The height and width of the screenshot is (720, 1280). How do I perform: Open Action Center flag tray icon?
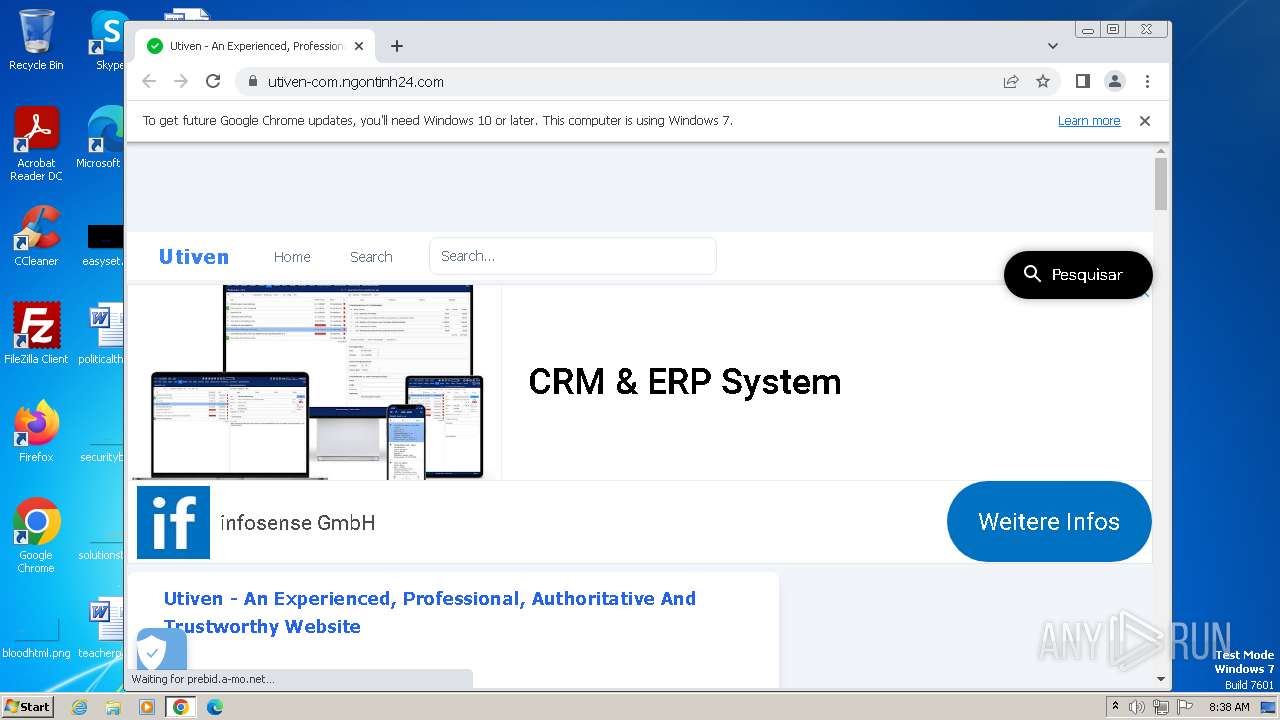(x=1185, y=707)
